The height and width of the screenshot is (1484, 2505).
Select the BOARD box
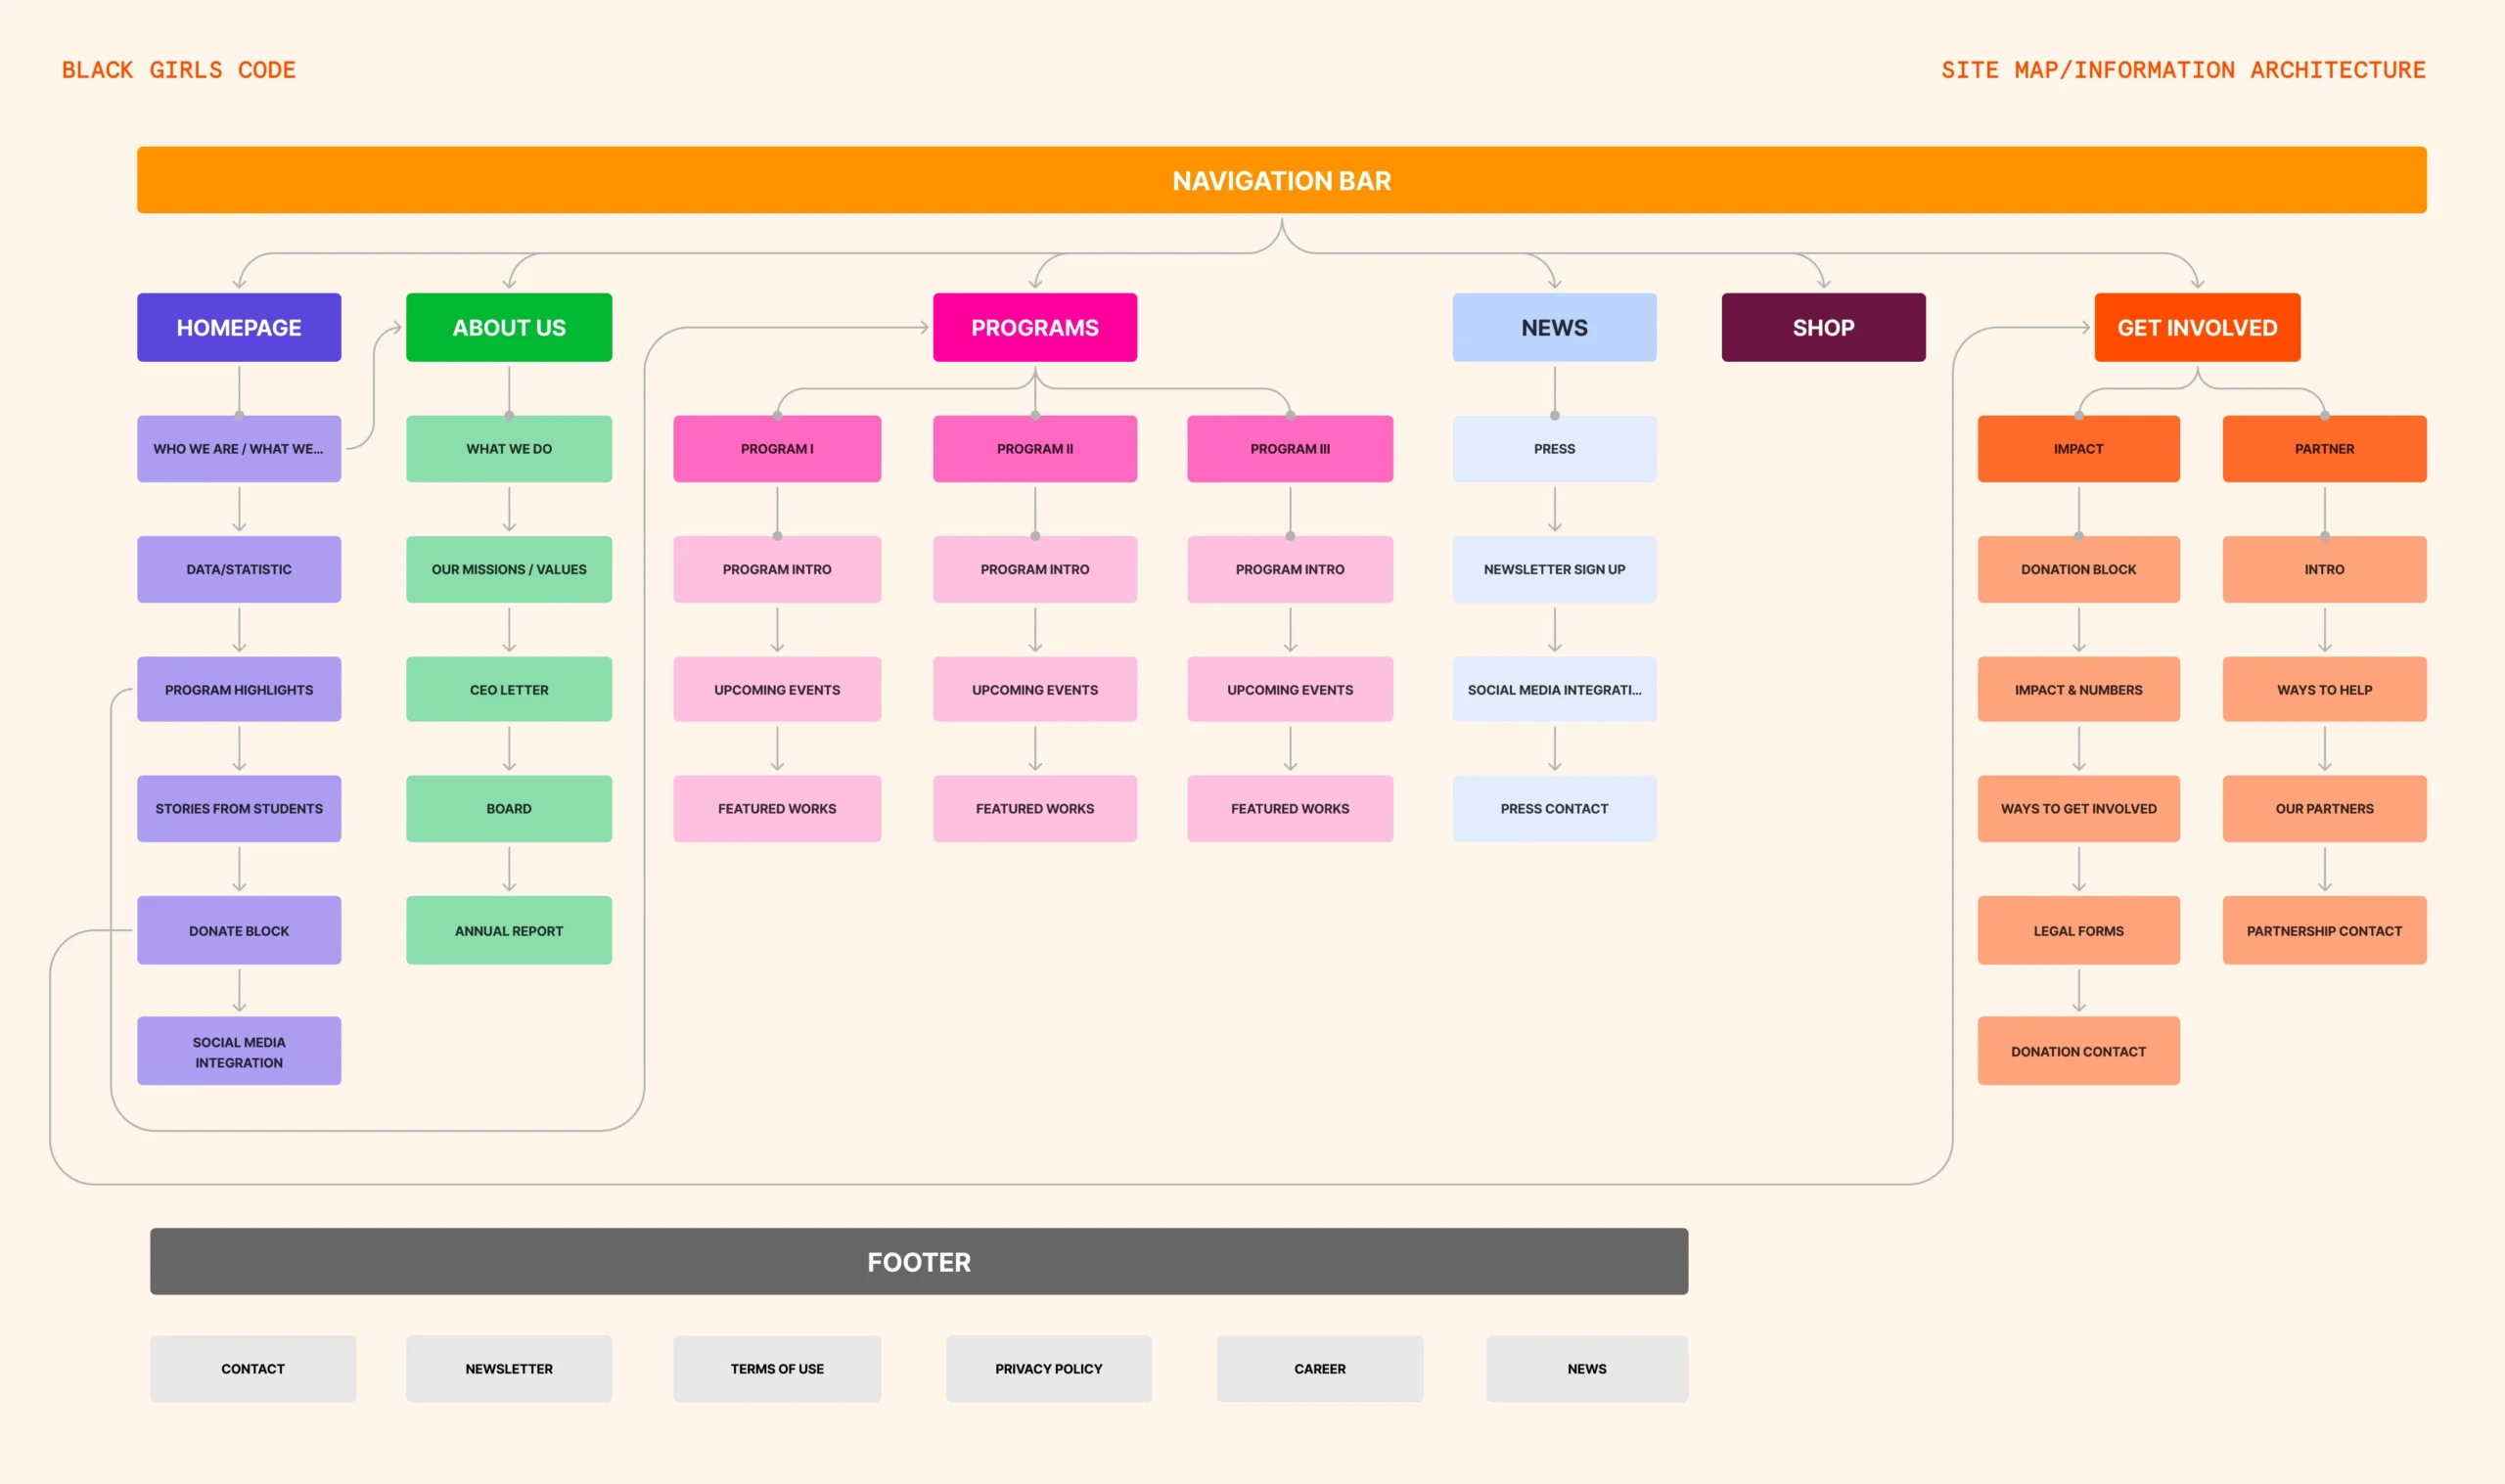point(509,808)
